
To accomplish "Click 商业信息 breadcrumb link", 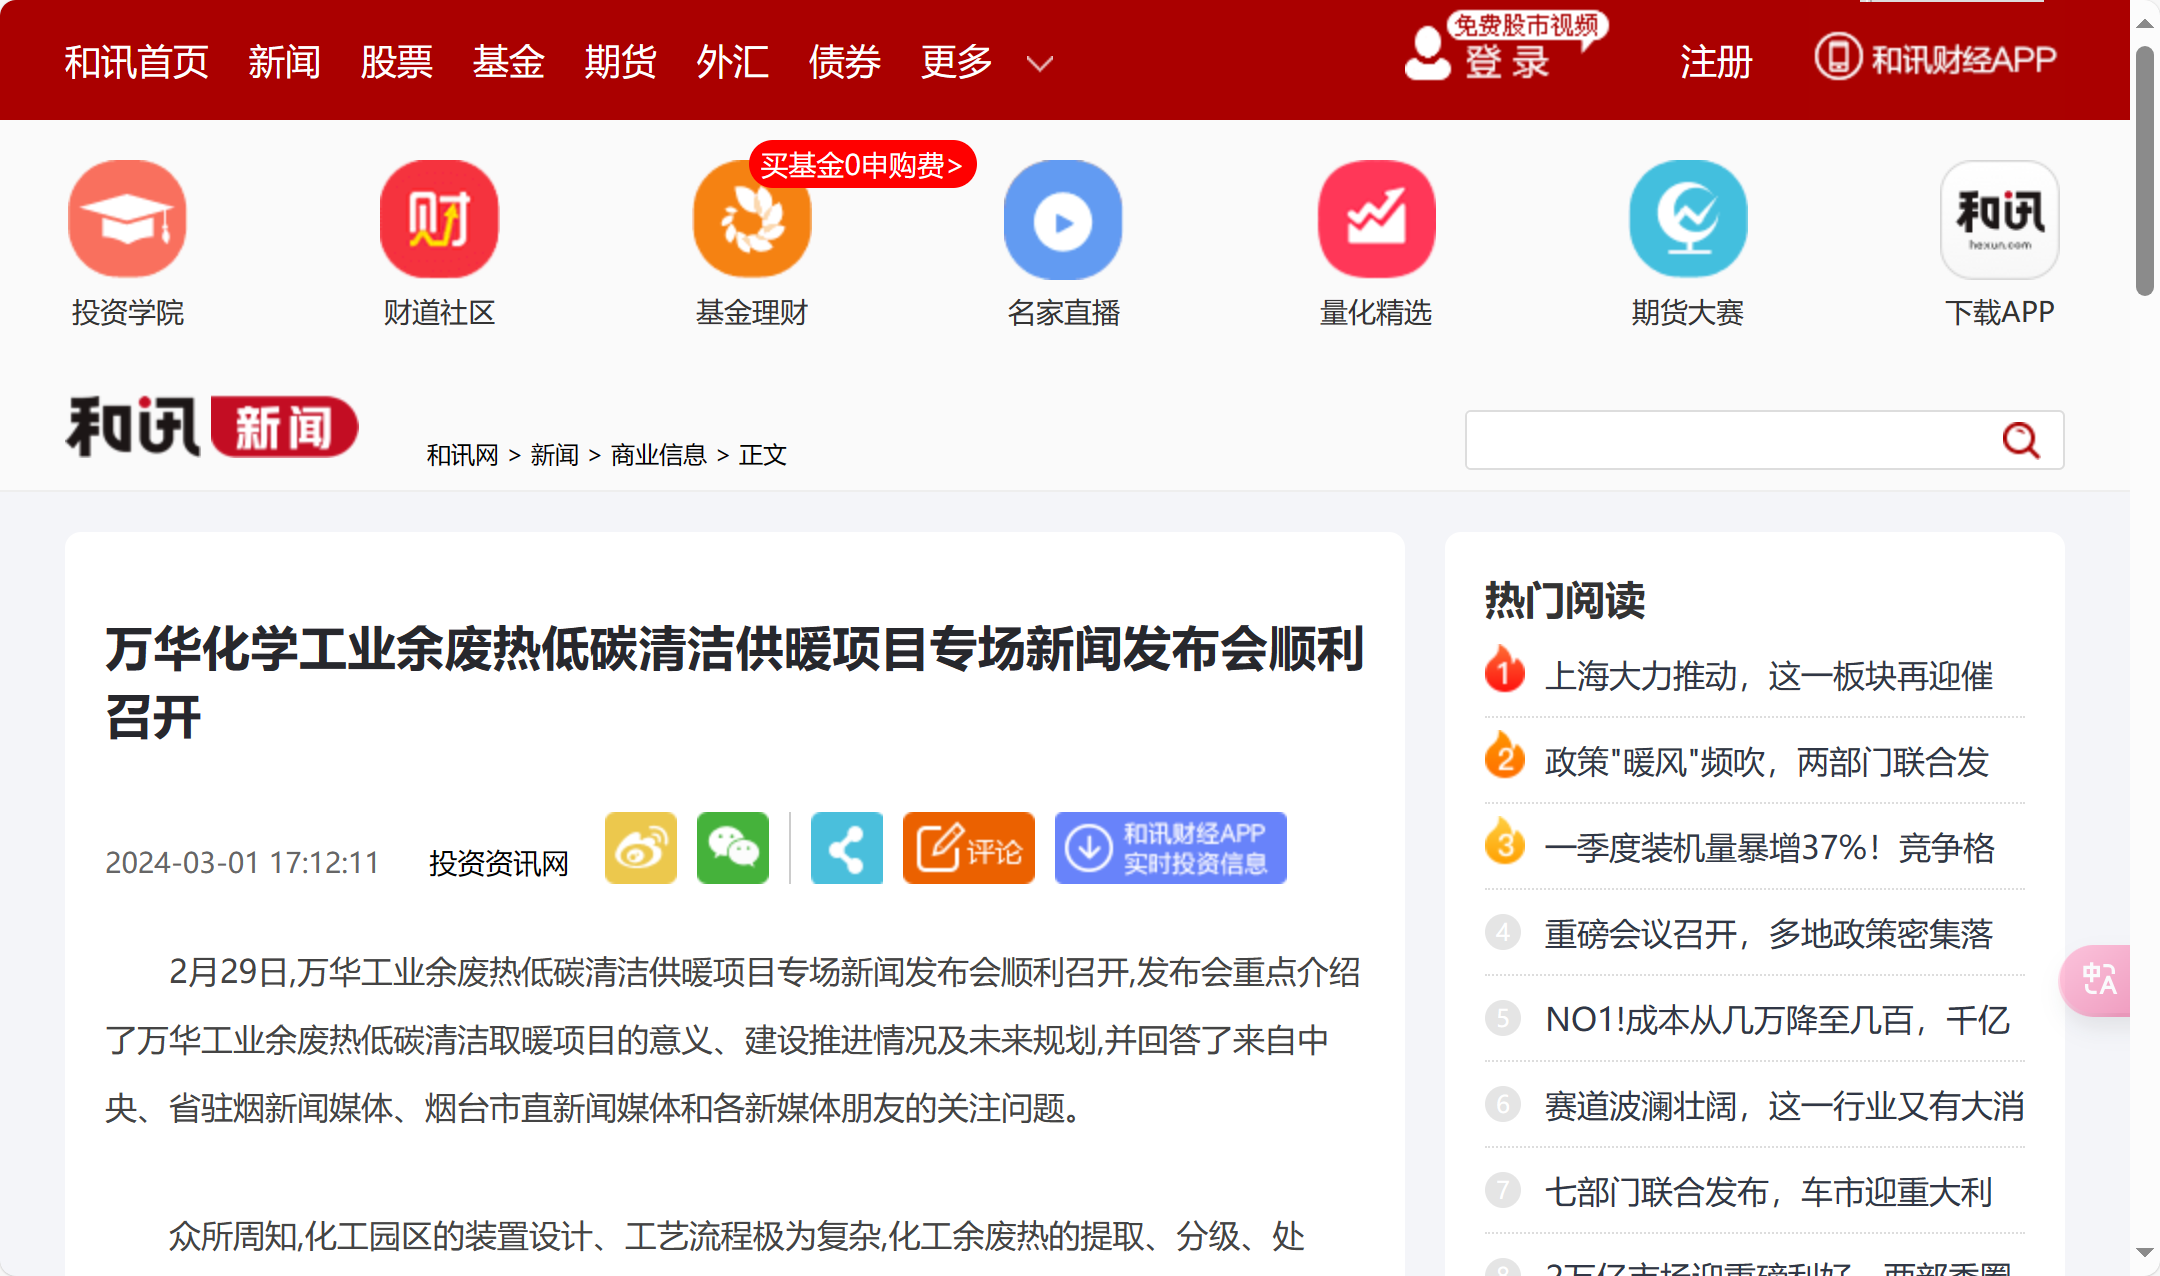I will click(658, 455).
